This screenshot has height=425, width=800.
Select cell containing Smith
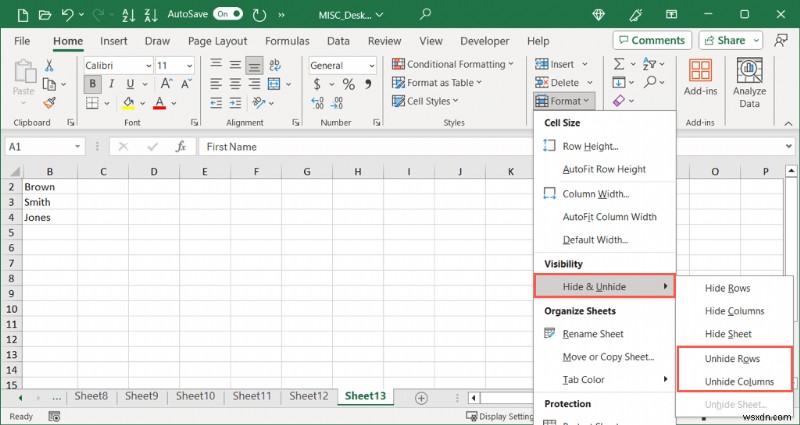point(50,202)
